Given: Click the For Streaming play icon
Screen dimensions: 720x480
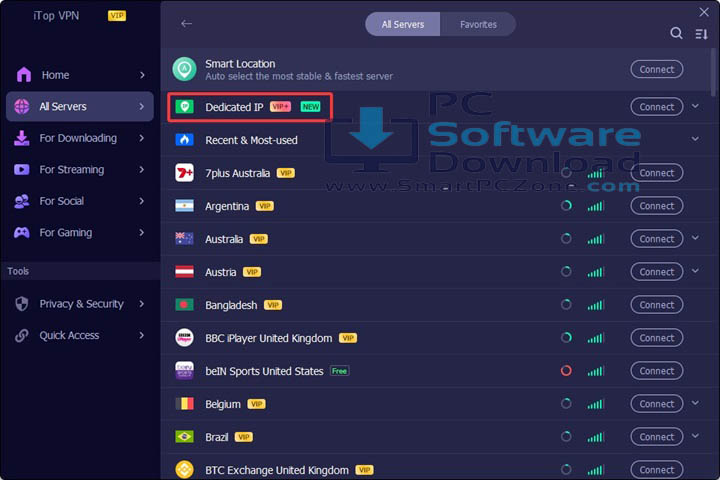Looking at the screenshot, I should click(22, 169).
